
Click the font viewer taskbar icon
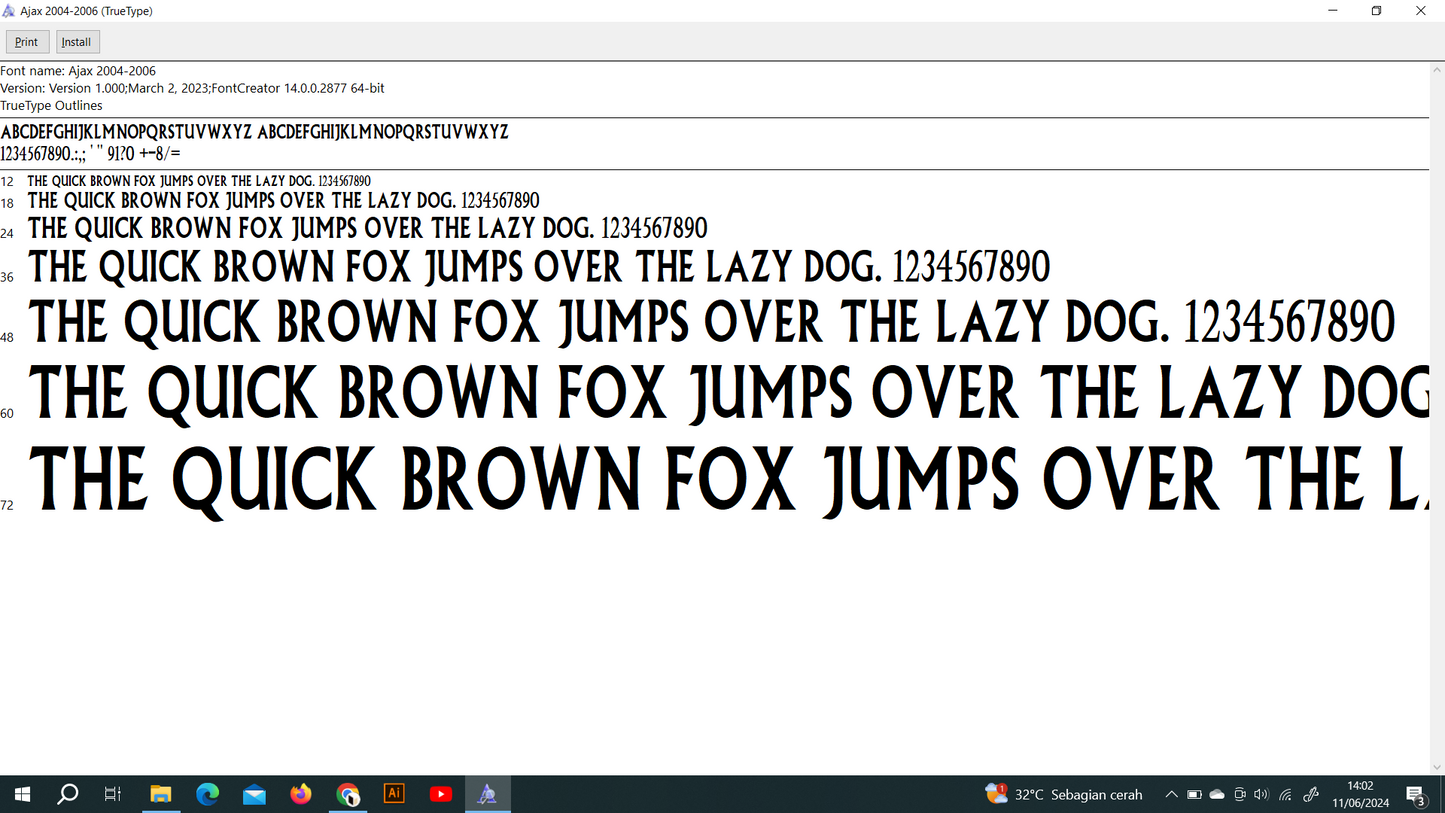(487, 794)
